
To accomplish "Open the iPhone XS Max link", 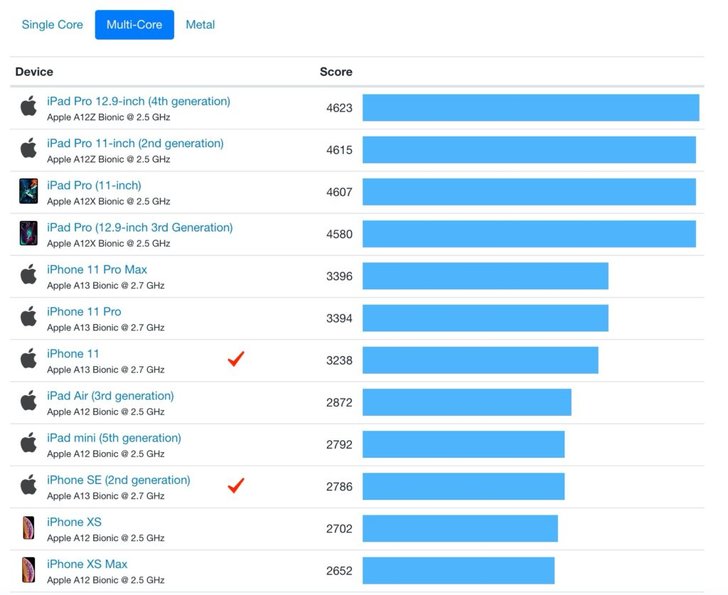I will tap(87, 564).
